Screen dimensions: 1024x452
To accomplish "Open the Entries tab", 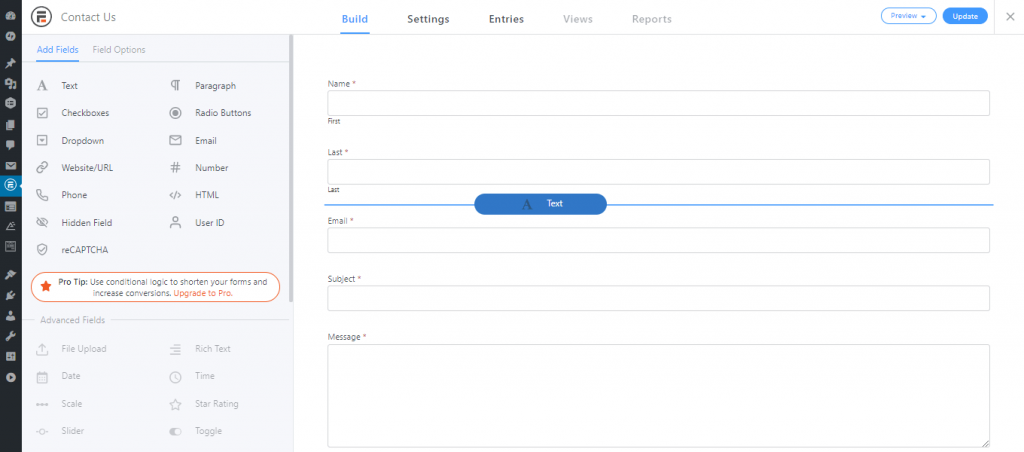I will tap(506, 19).
